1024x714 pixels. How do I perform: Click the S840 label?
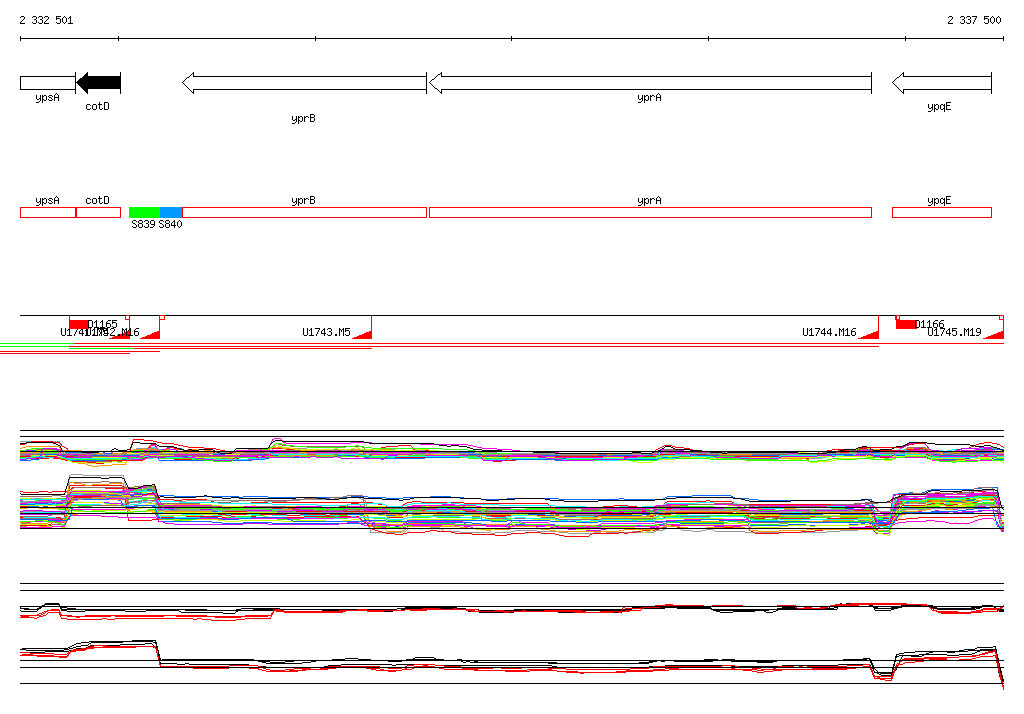tap(170, 224)
